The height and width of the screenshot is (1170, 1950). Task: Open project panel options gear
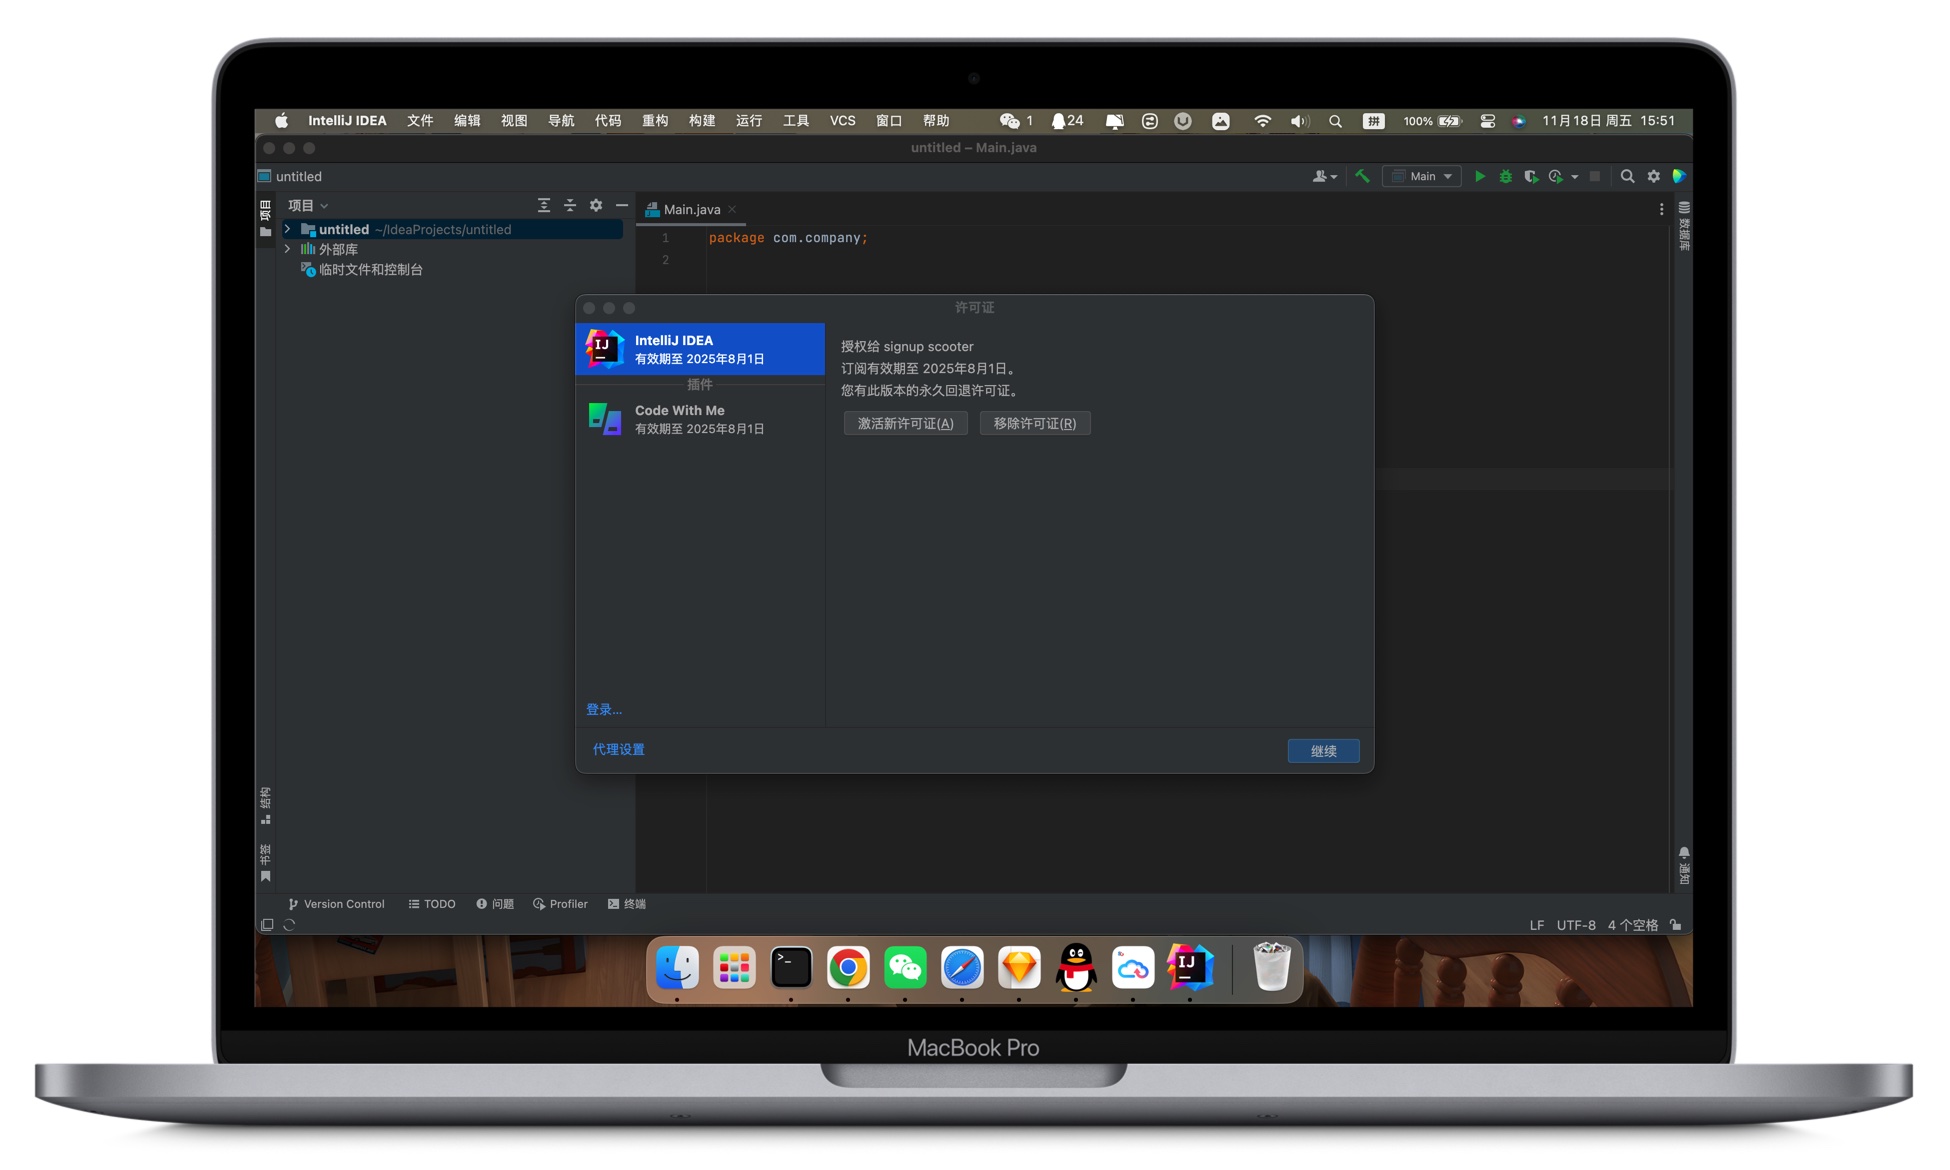(x=596, y=205)
